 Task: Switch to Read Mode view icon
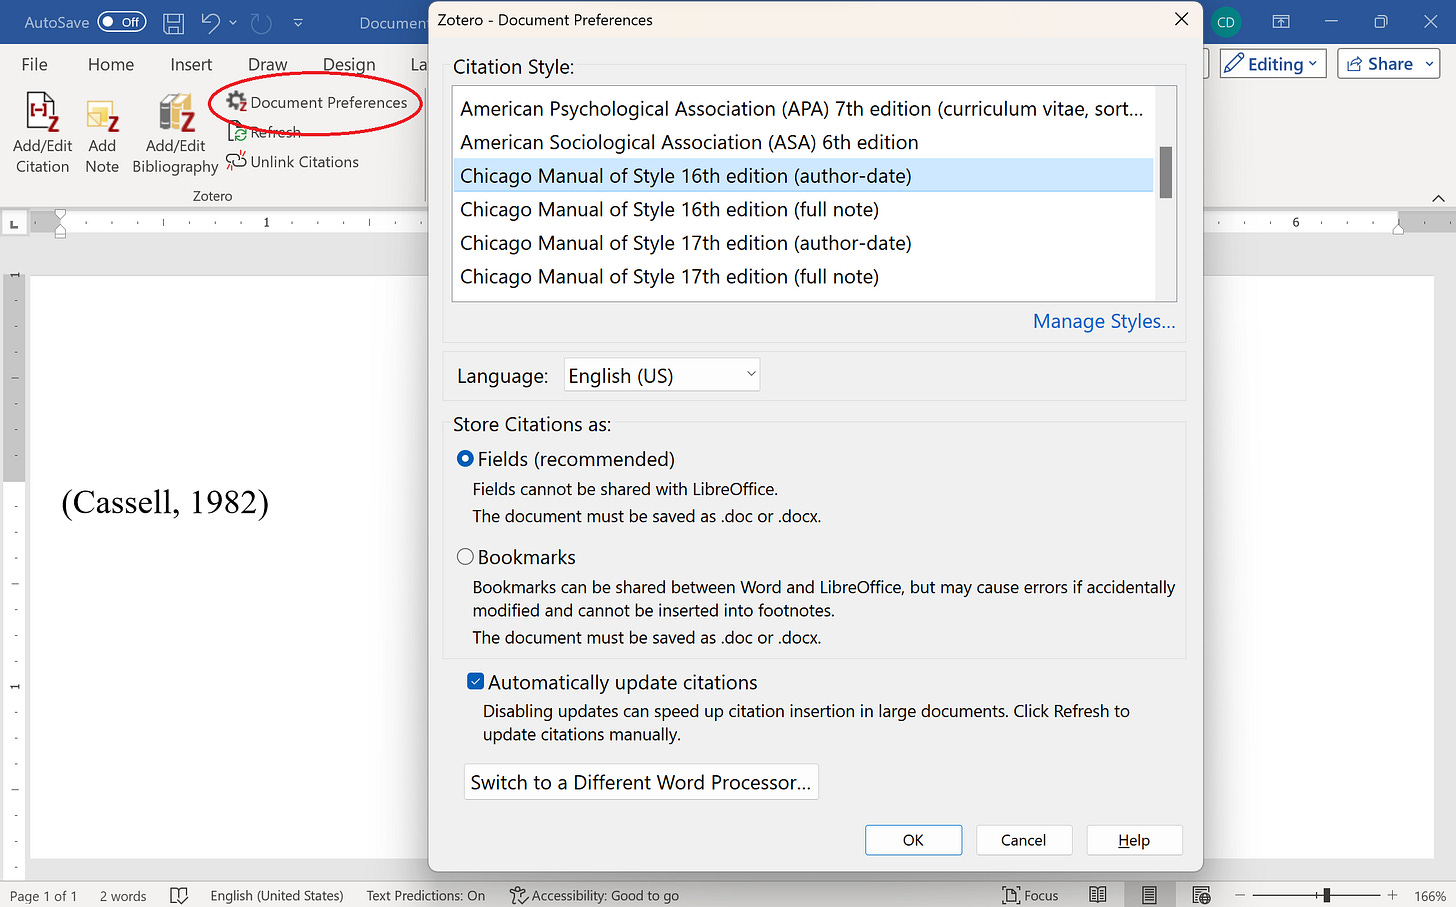click(x=1098, y=895)
